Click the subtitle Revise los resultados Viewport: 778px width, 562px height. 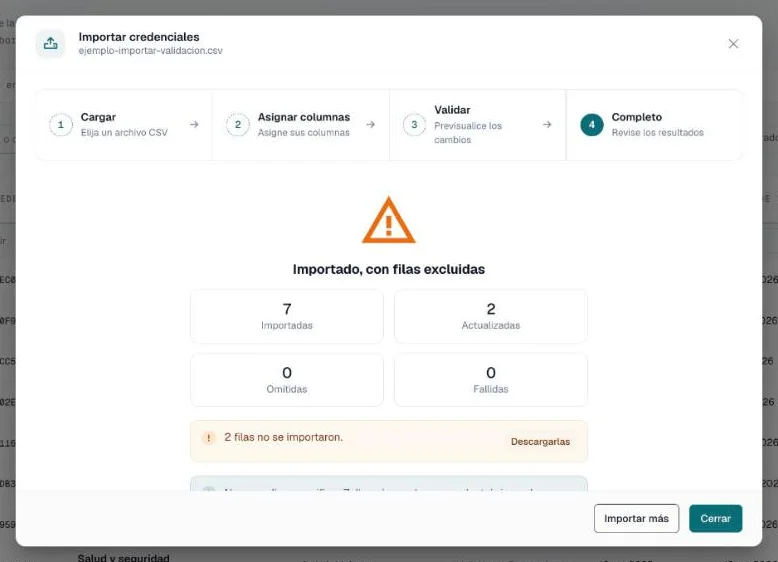pos(657,132)
